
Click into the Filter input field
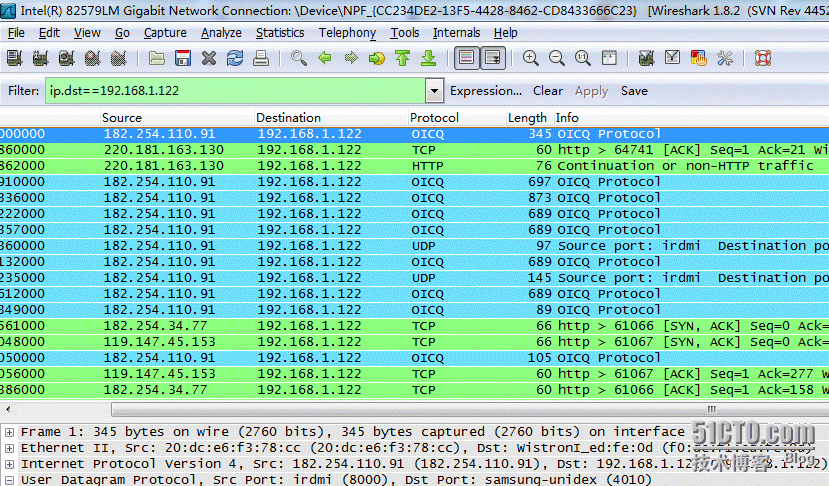tap(236, 91)
